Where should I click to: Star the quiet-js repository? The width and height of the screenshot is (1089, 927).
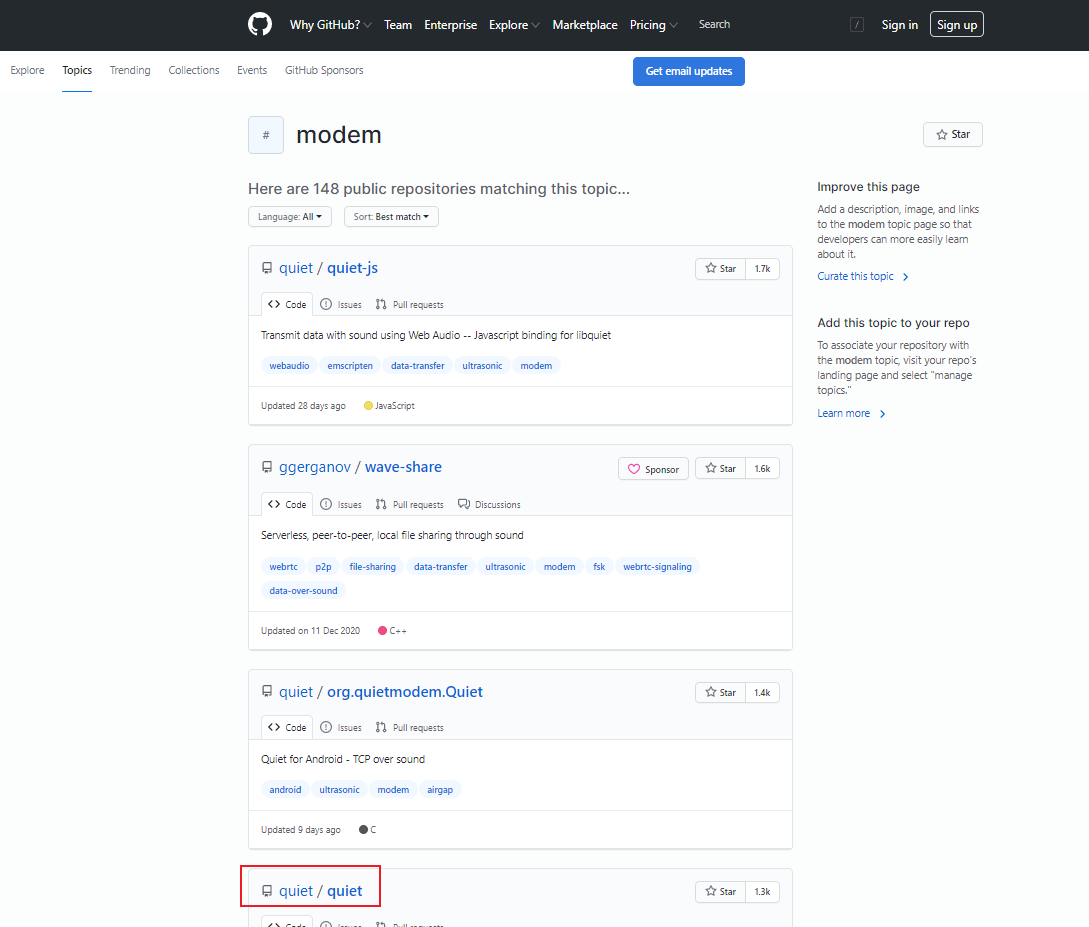tap(721, 269)
